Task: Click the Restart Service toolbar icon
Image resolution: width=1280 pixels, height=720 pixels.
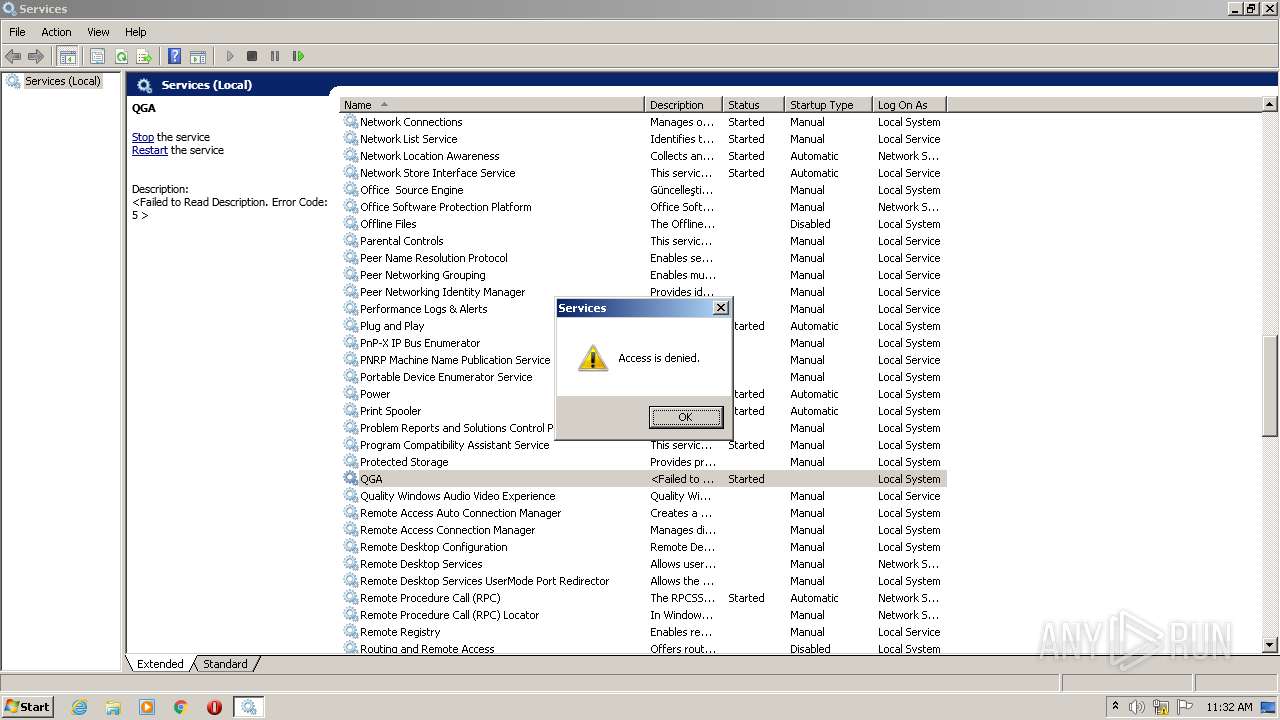Action: tap(298, 57)
